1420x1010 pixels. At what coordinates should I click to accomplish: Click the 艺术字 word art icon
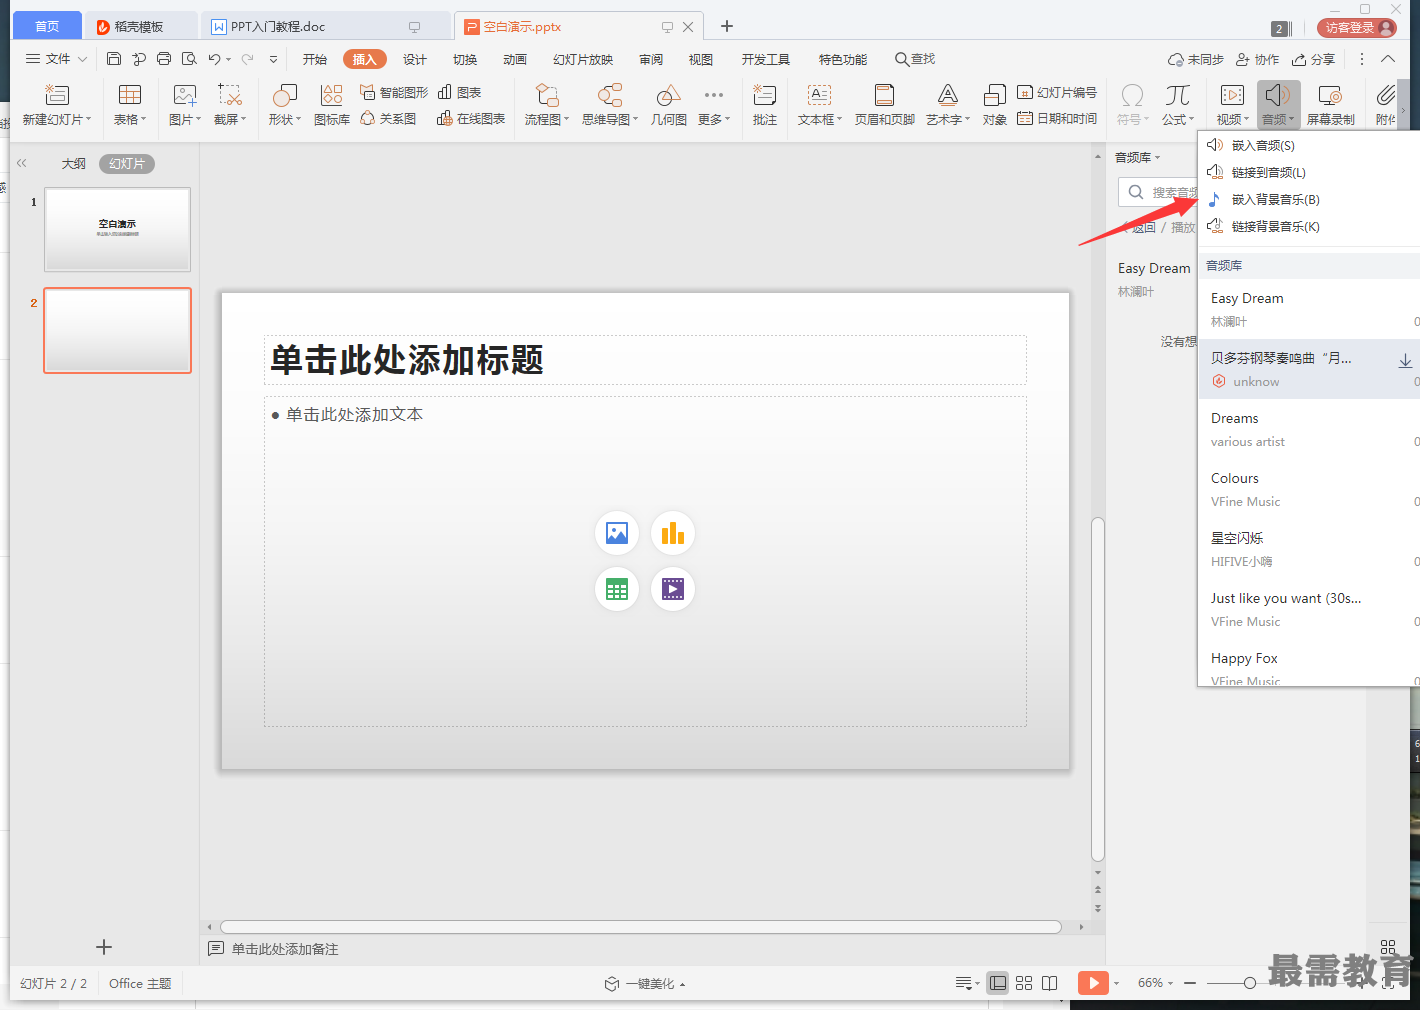[947, 95]
